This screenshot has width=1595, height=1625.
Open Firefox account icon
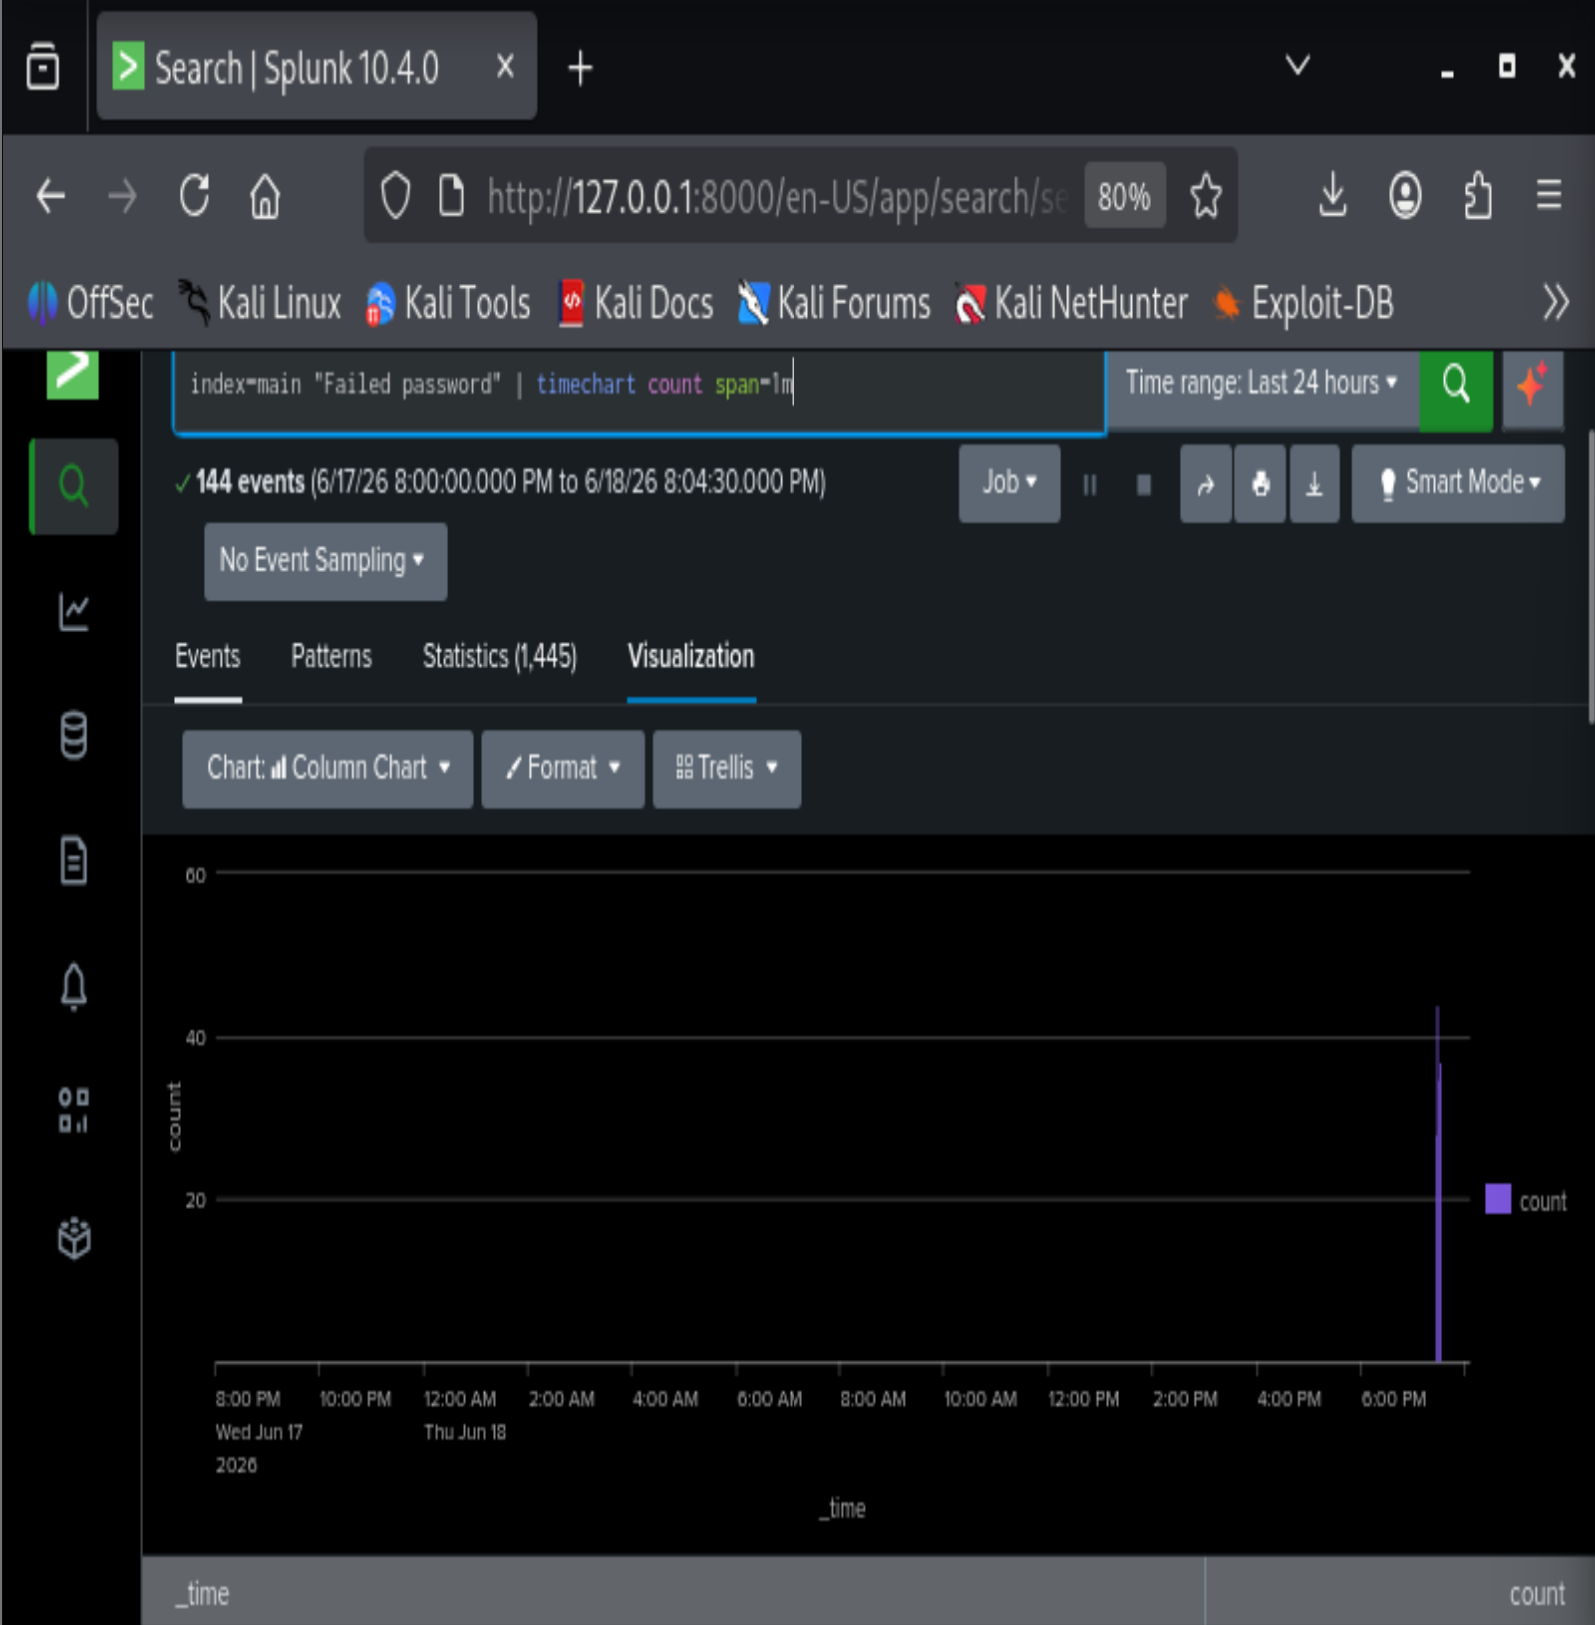1405,195
